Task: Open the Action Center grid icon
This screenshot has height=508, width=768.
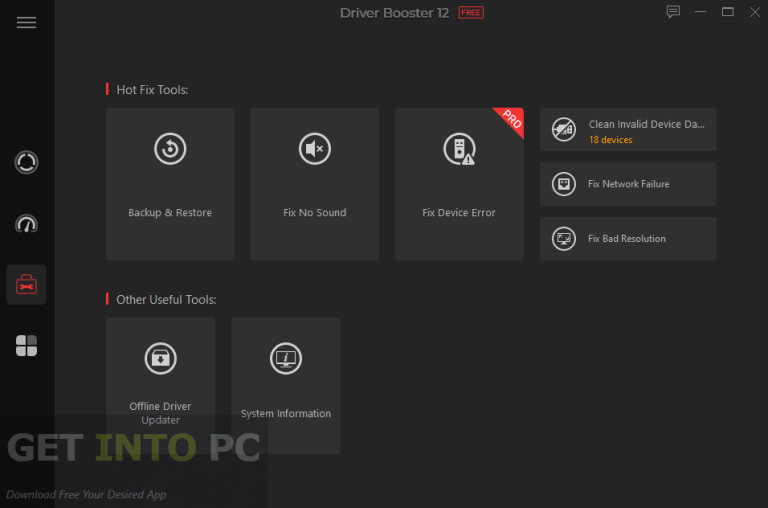Action: click(26, 346)
